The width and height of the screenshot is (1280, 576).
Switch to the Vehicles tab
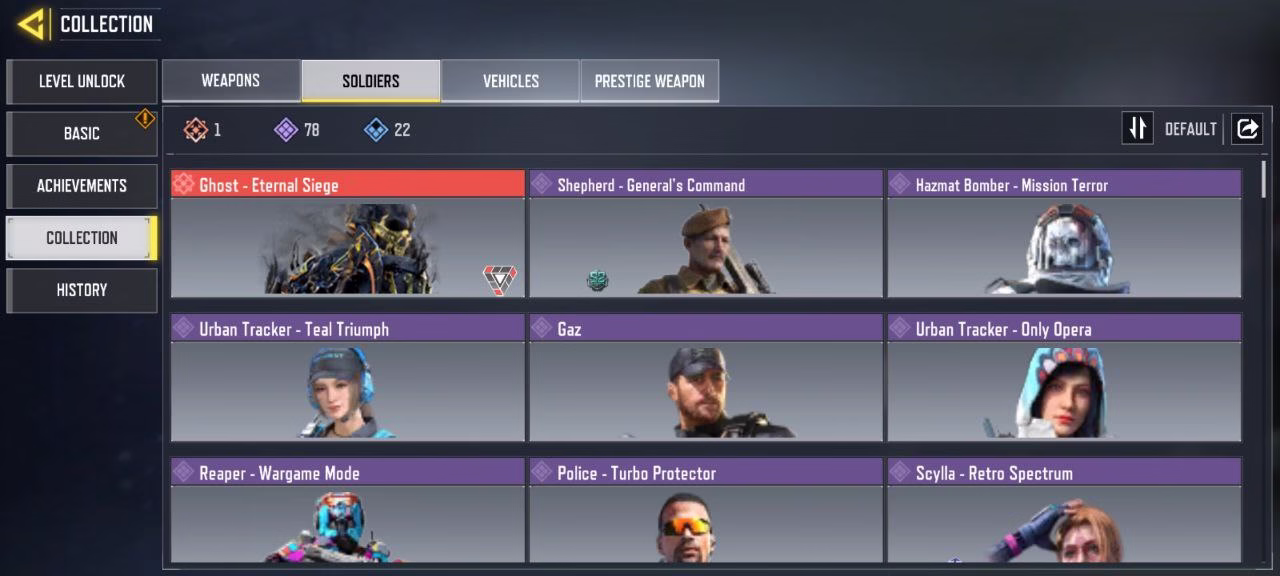pos(510,81)
